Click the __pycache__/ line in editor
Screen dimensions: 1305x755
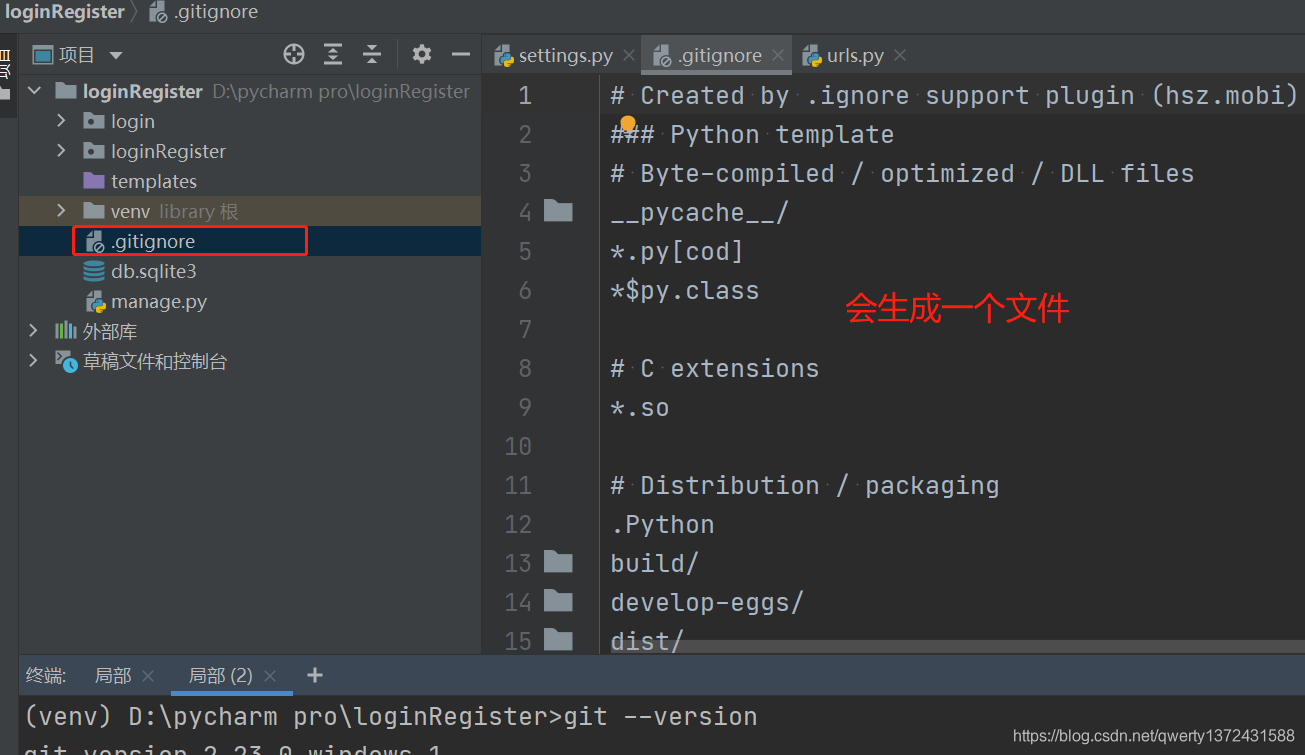[699, 212]
